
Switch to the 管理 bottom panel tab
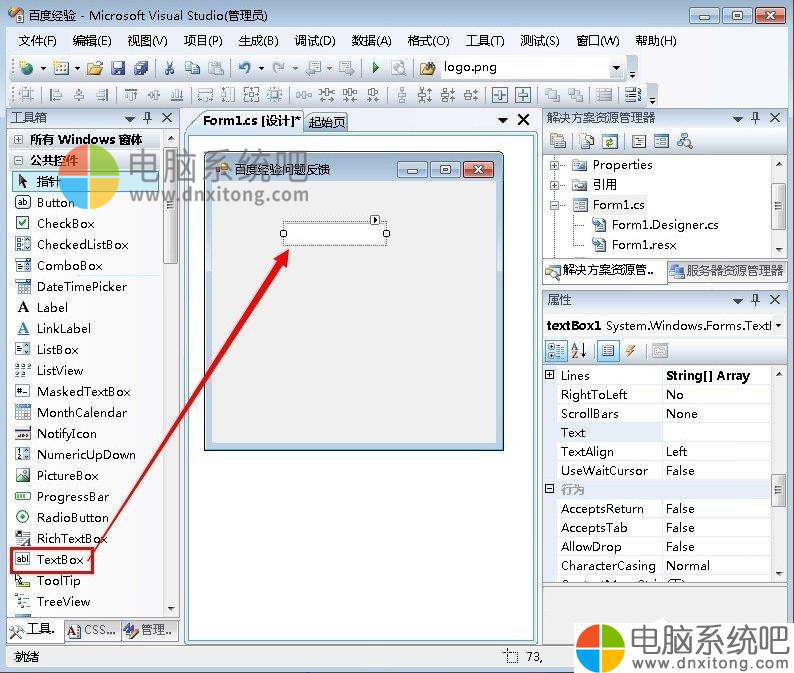pyautogui.click(x=149, y=630)
